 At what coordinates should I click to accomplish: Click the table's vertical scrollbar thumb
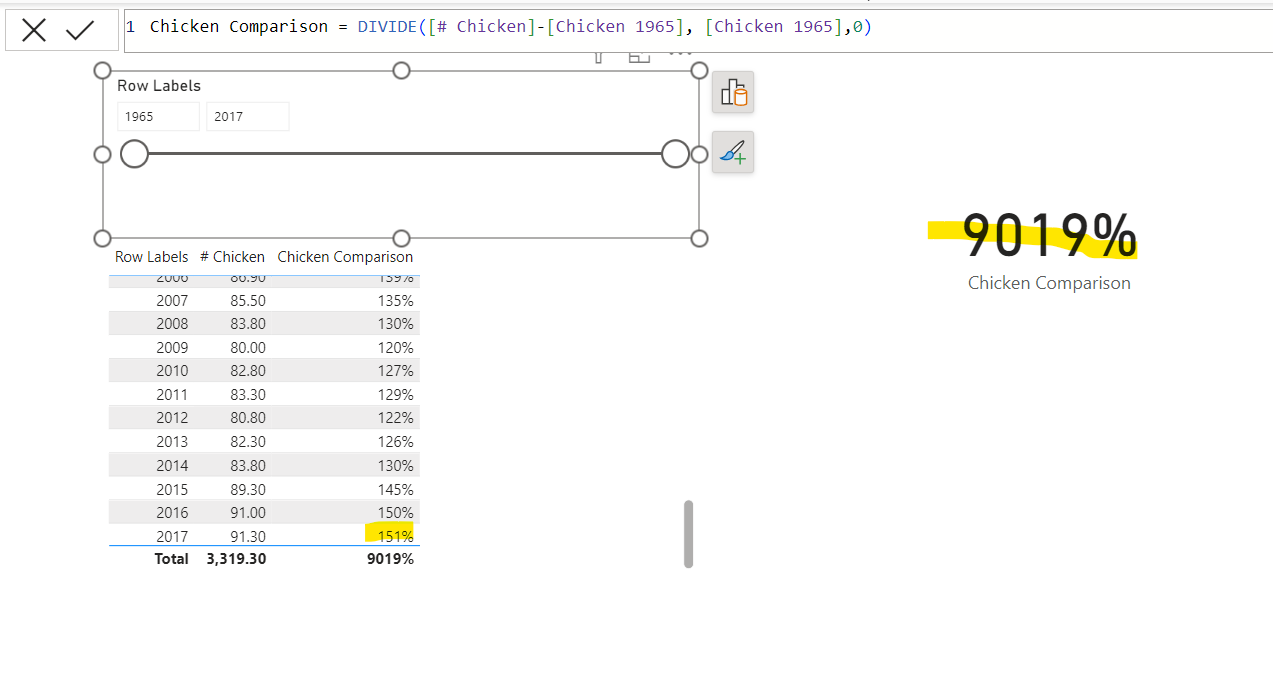(x=688, y=534)
